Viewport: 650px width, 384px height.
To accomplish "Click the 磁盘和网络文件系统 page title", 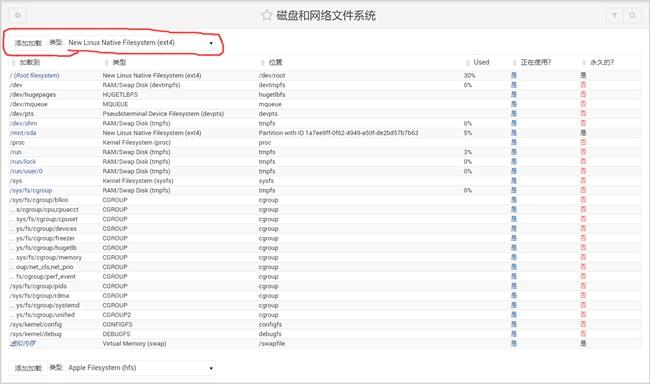I will (x=326, y=16).
